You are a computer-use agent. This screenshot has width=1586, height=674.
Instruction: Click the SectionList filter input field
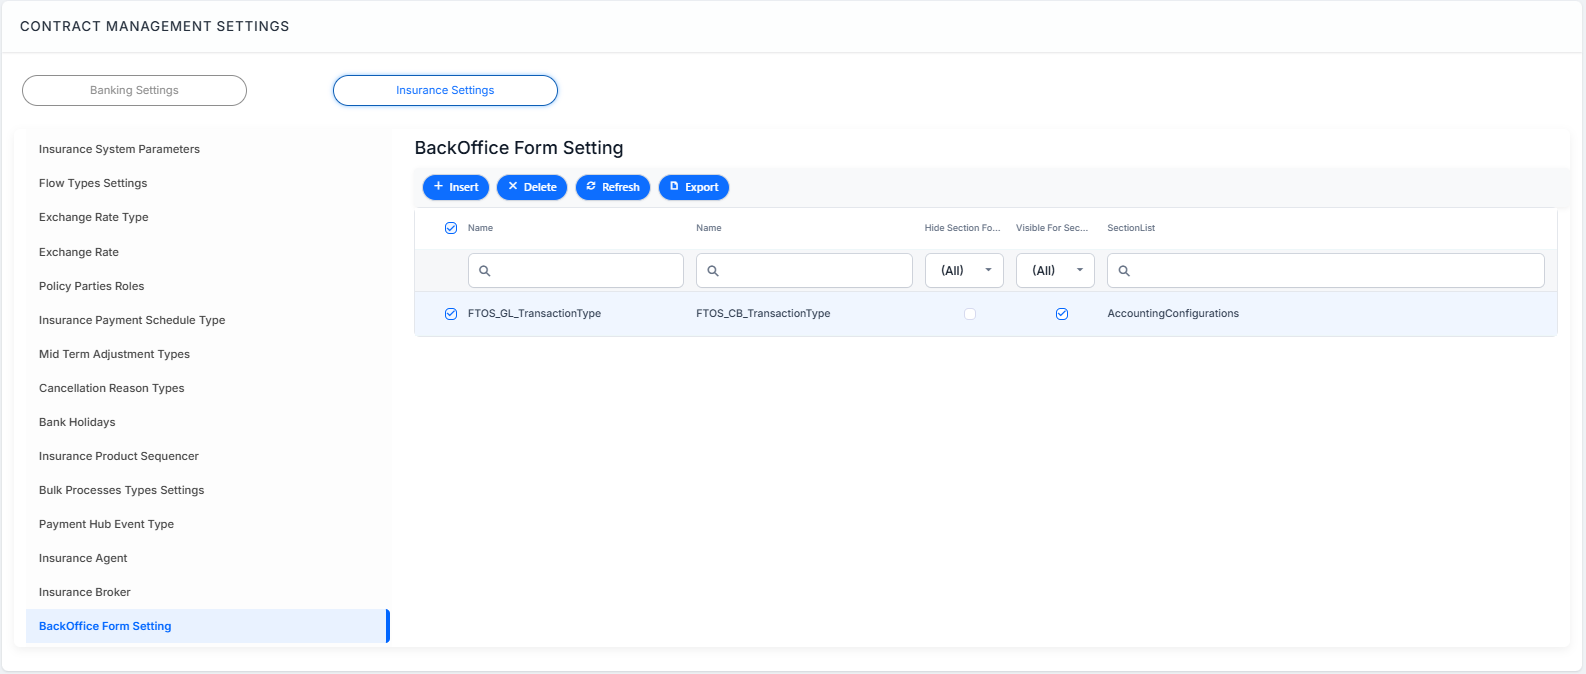click(1326, 271)
